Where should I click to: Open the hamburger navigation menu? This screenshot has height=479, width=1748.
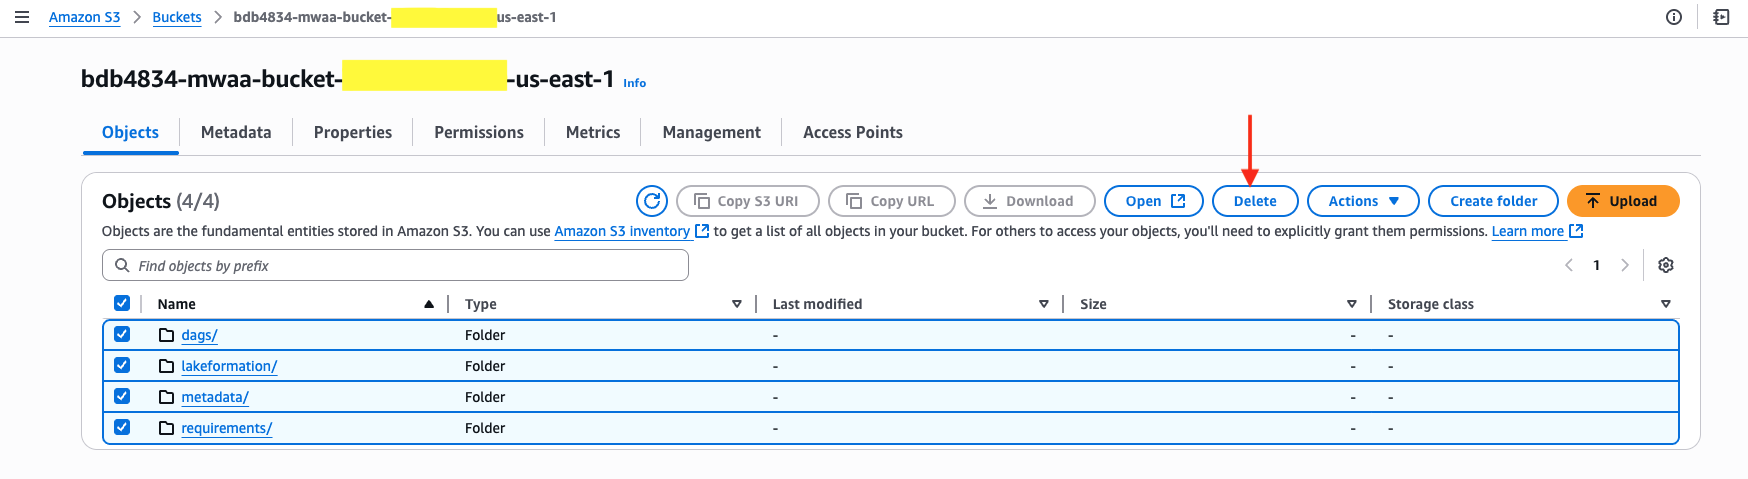pos(22,17)
